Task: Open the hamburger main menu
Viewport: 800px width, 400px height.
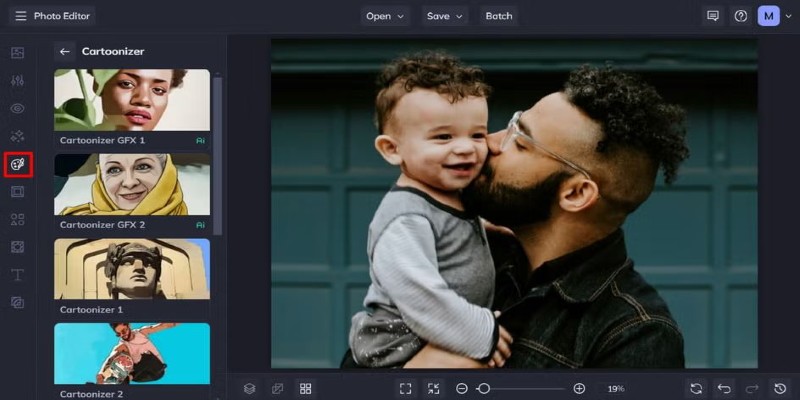Action: pos(20,16)
